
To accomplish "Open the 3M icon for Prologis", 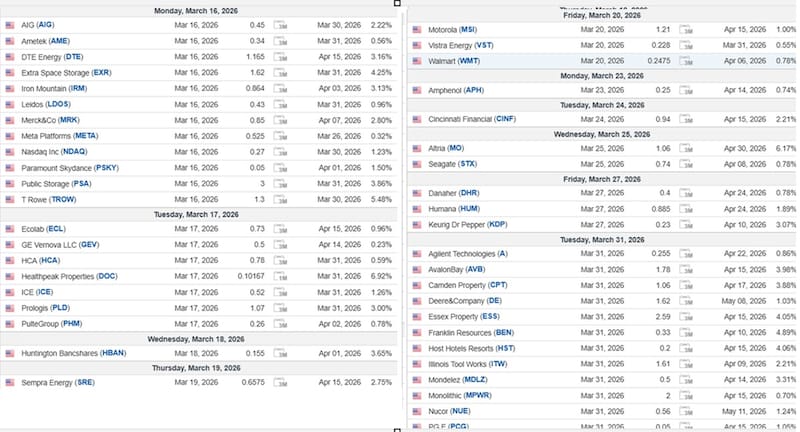I will pos(283,308).
